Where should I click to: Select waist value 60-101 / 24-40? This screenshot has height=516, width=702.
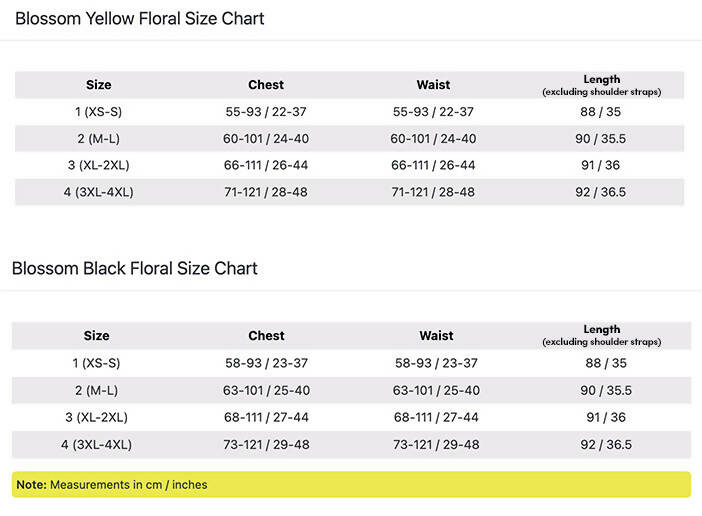(x=433, y=139)
